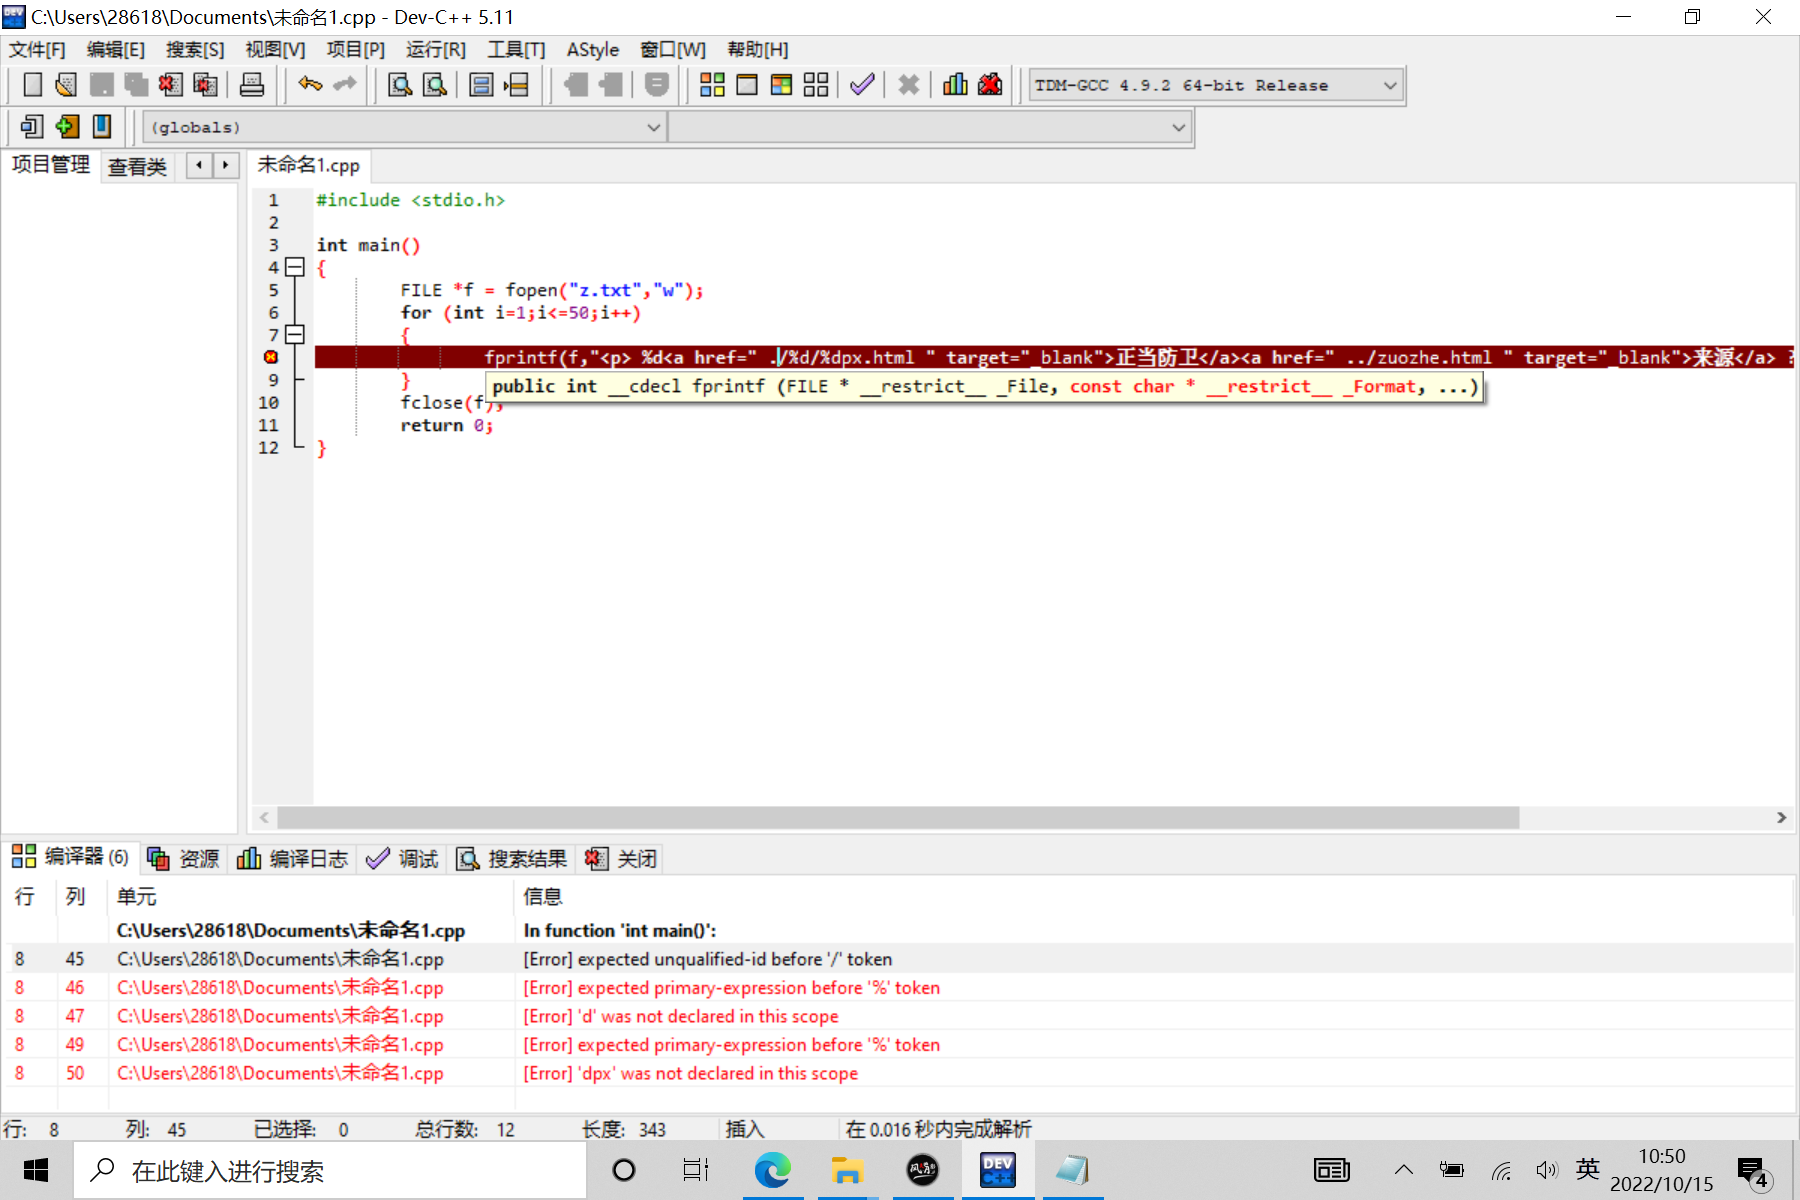Screen dimensions: 1800x1200
Task: Undo the last edit via toolbar
Action: pyautogui.click(x=310, y=85)
